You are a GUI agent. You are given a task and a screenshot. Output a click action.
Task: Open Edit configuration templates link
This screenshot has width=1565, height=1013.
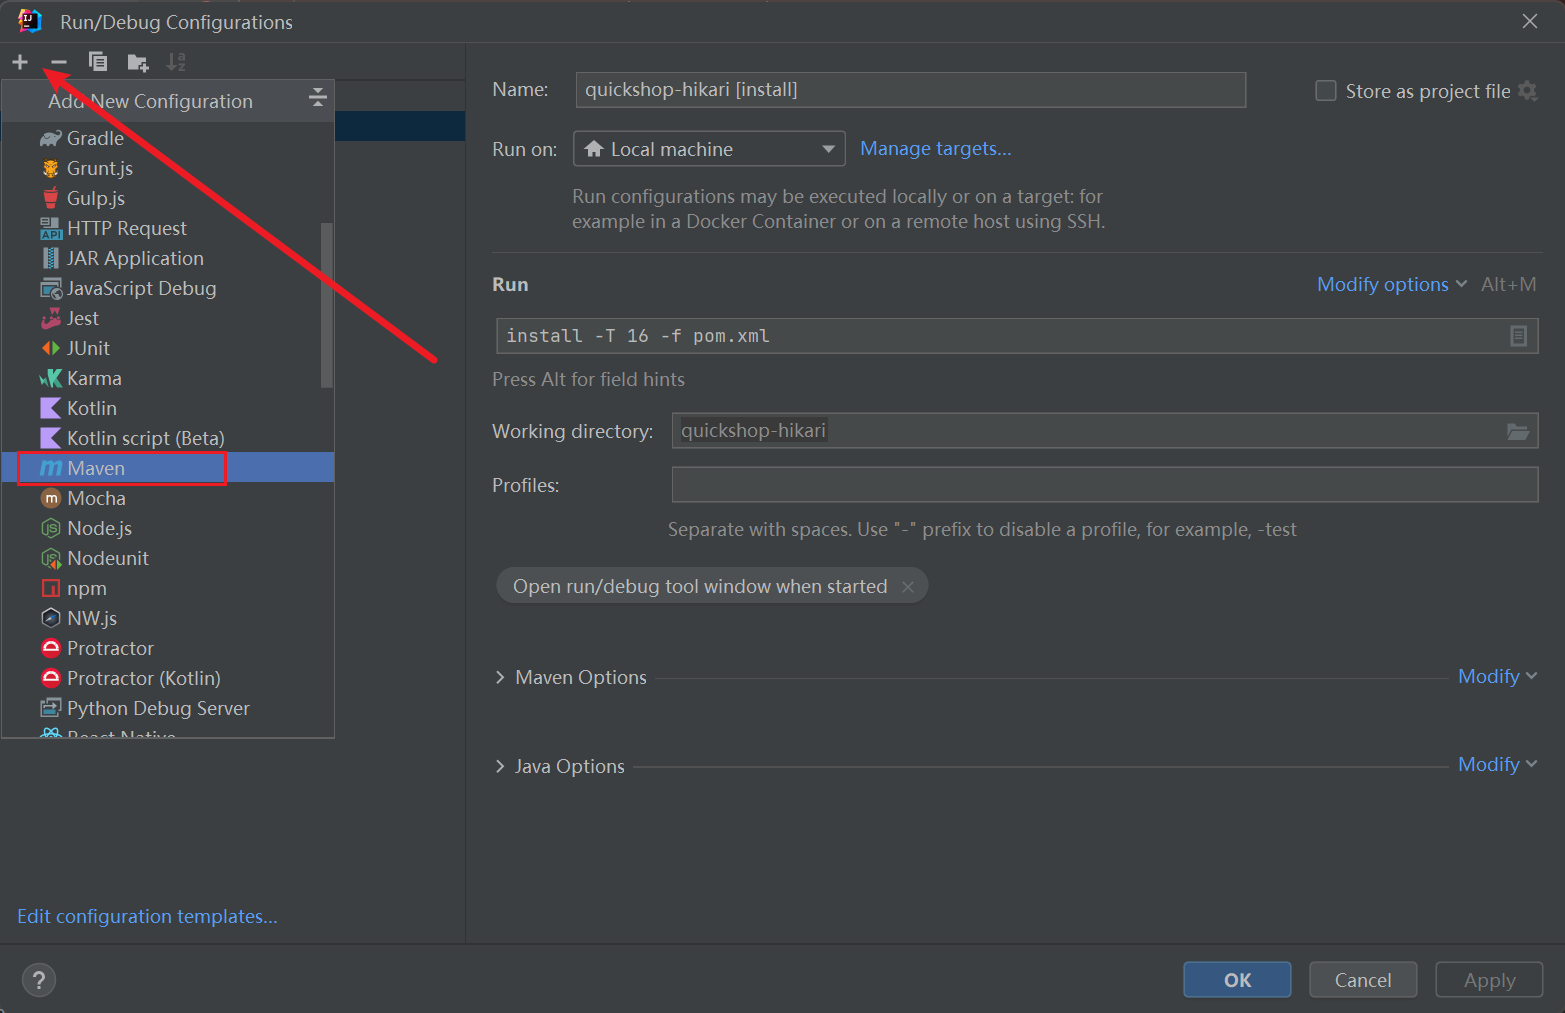click(x=147, y=916)
